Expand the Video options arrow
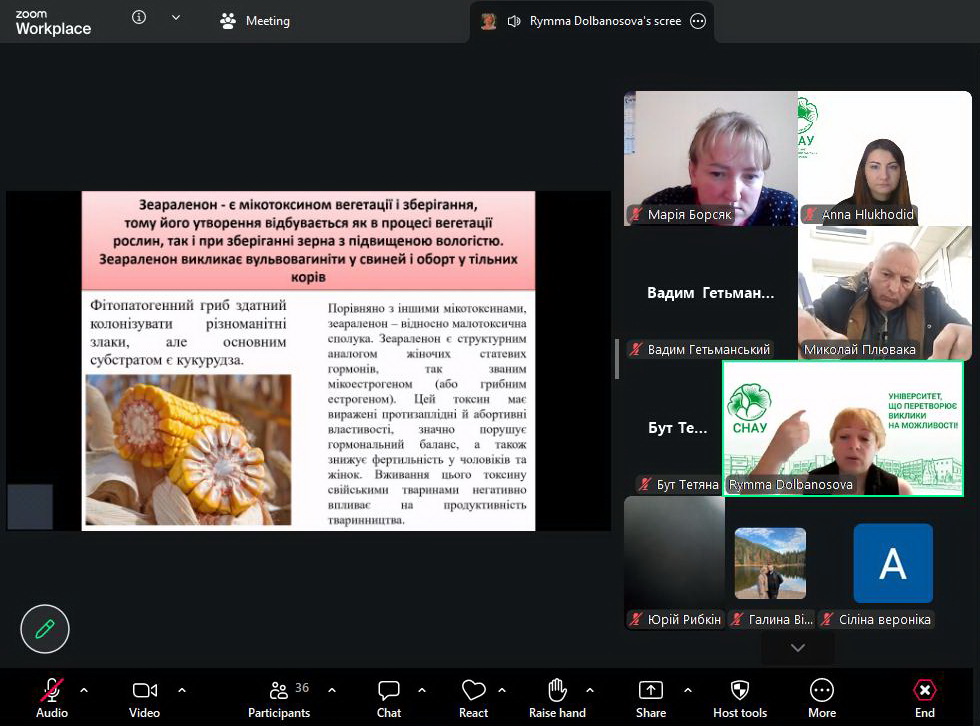This screenshot has width=980, height=726. point(182,690)
